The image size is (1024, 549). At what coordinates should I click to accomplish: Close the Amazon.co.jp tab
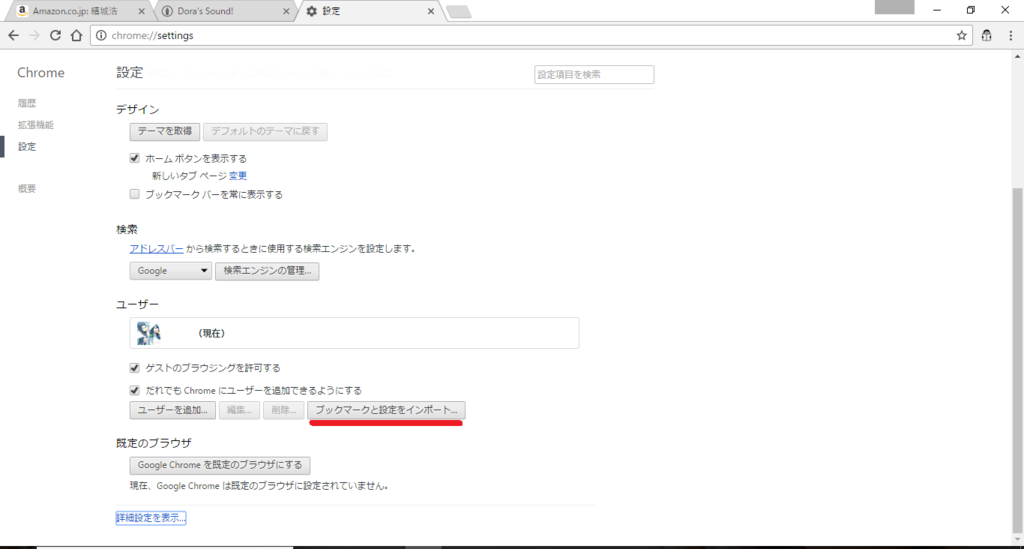point(142,11)
